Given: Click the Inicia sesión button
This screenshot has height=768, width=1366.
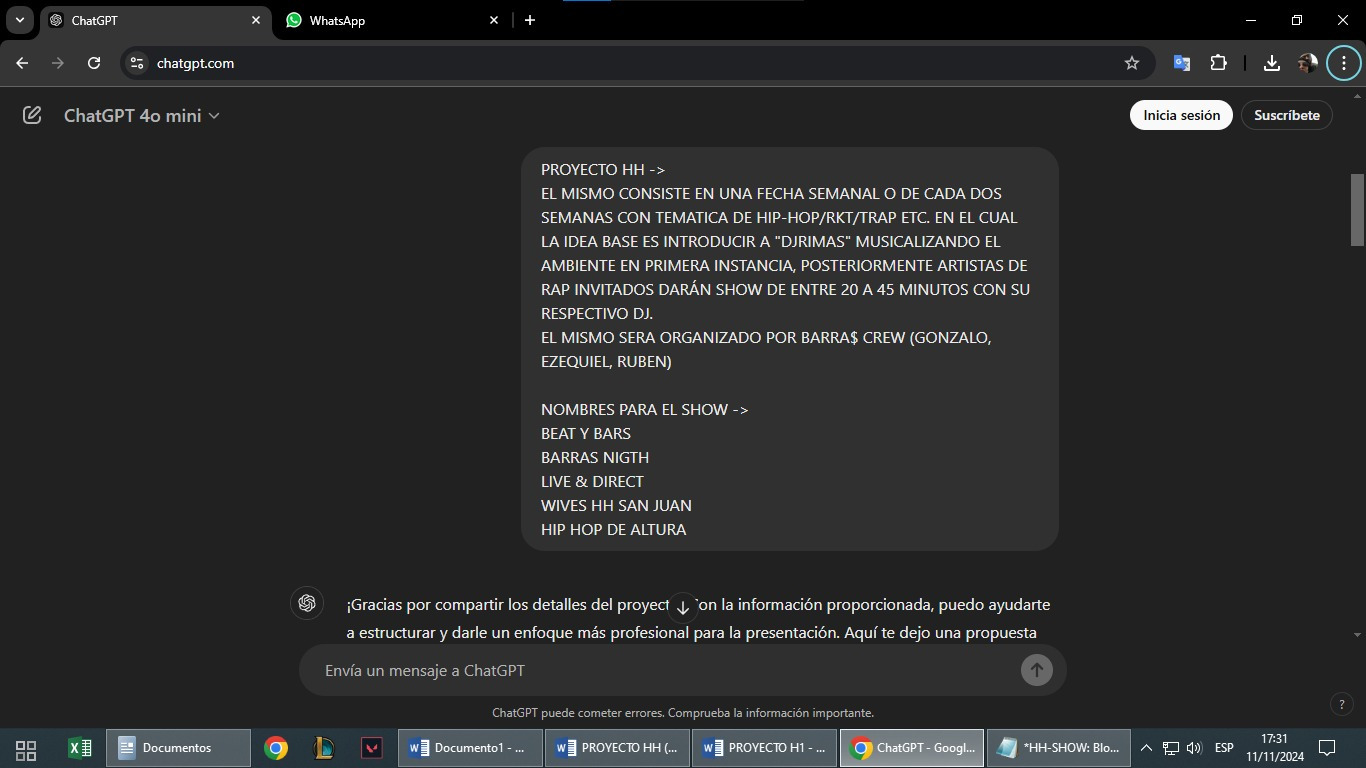Looking at the screenshot, I should click(x=1181, y=115).
